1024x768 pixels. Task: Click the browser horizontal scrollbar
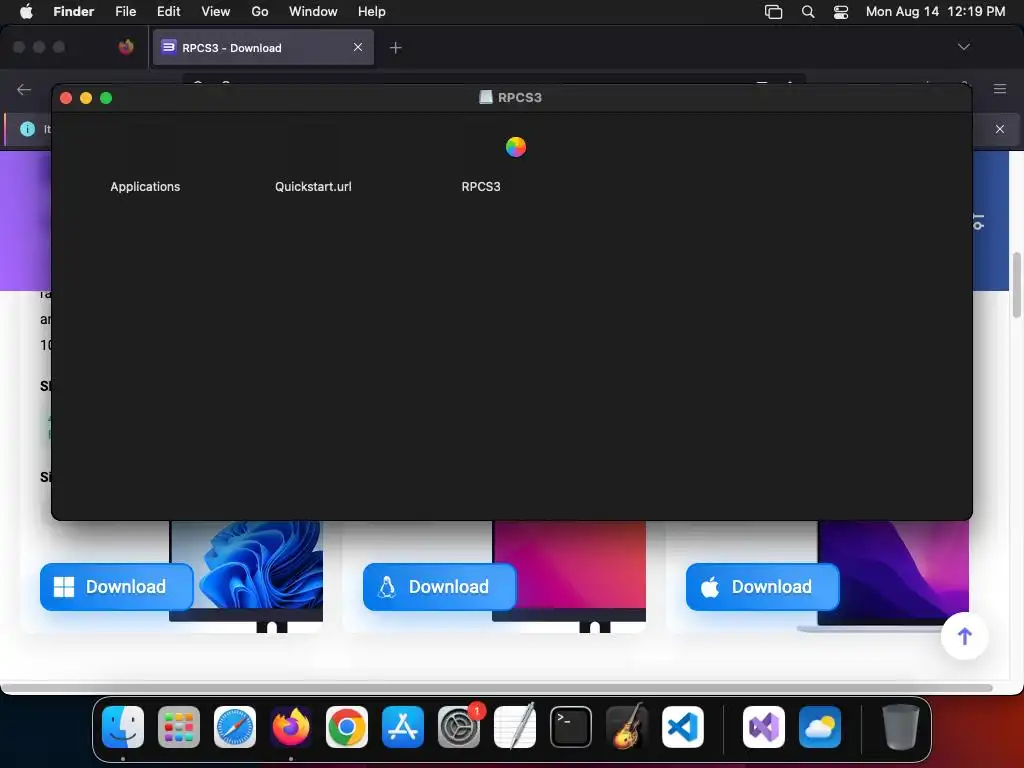[x=498, y=688]
